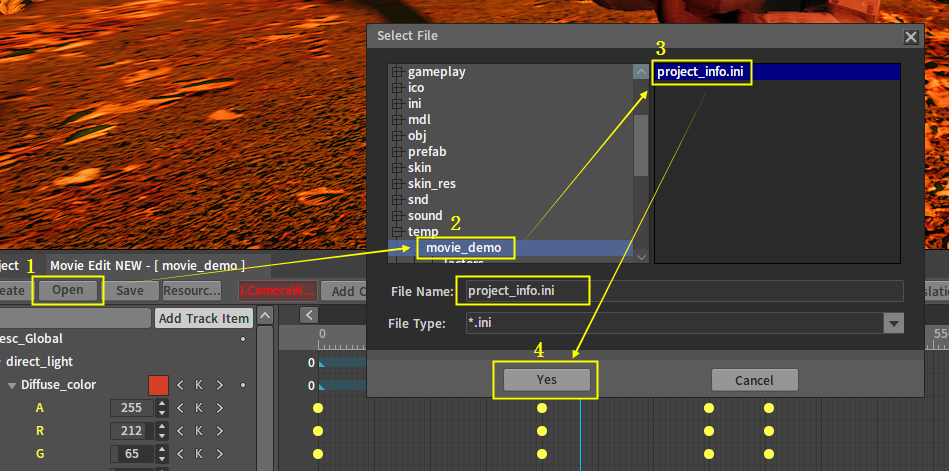The width and height of the screenshot is (949, 471).
Task: Jump to next keyframe on the R channel
Action: [x=218, y=431]
